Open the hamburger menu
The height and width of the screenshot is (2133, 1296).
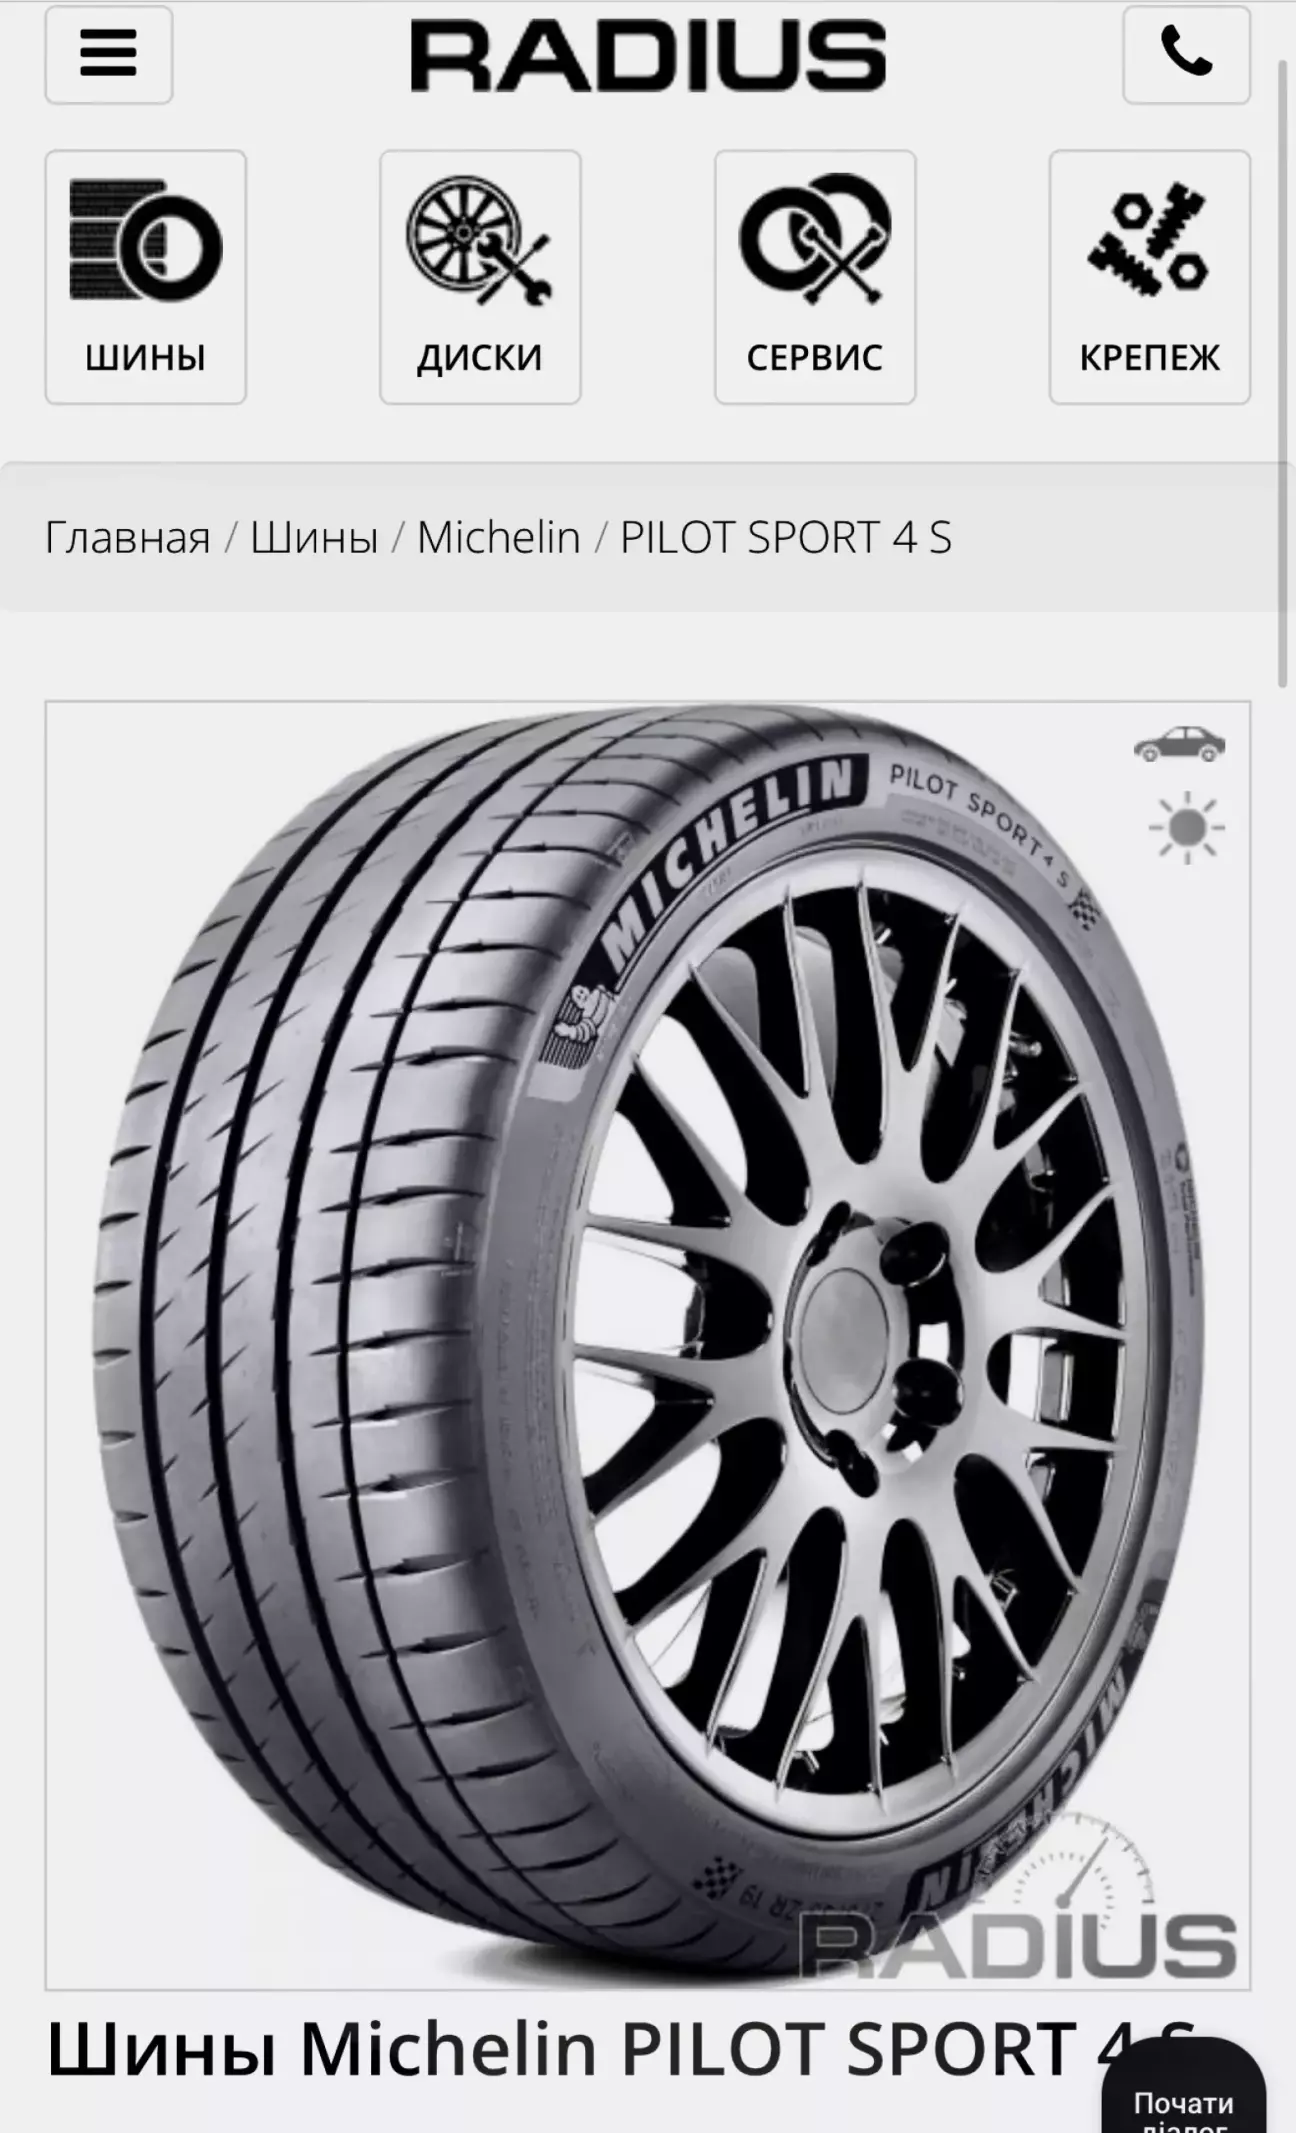tap(108, 54)
